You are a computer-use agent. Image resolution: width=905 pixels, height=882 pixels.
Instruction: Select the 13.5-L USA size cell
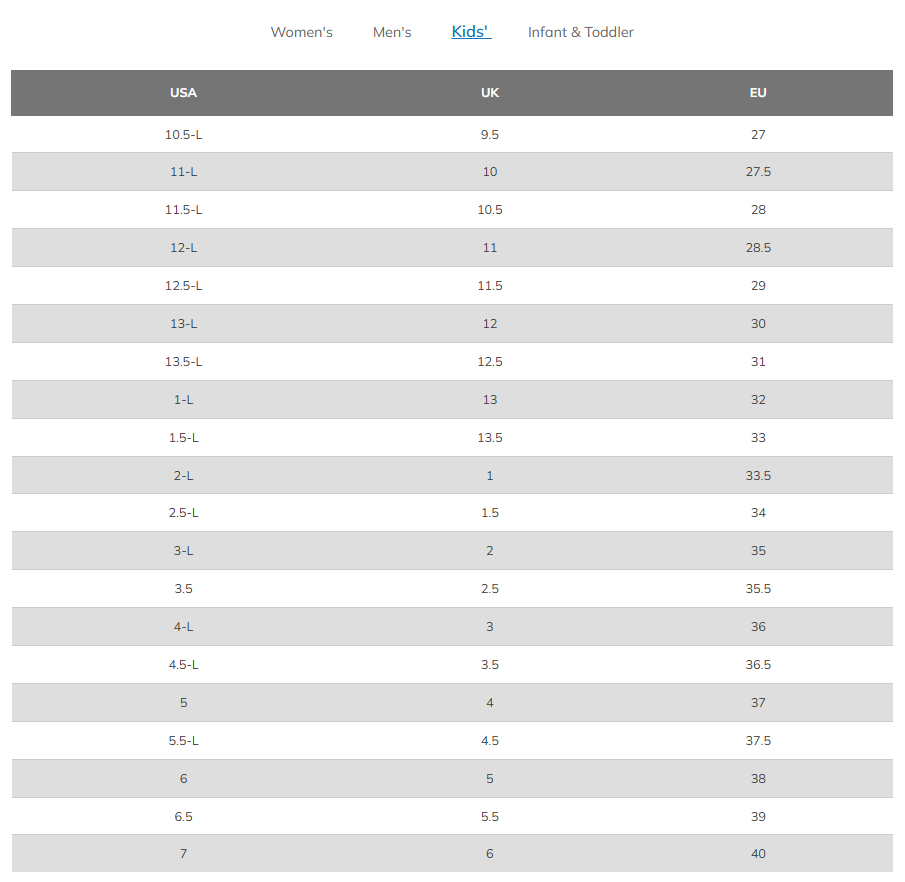[x=183, y=362]
